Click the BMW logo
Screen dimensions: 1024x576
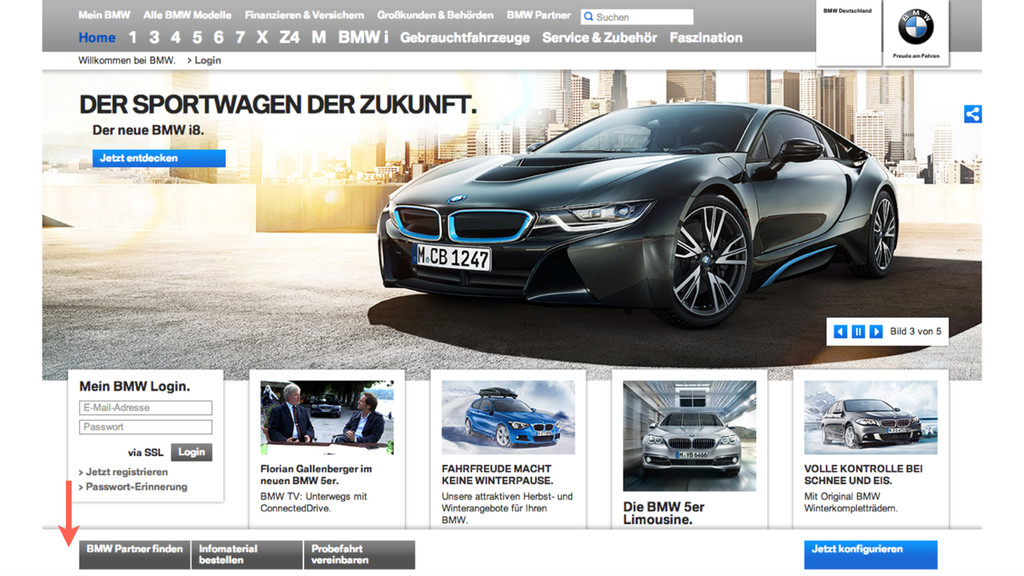pos(916,27)
